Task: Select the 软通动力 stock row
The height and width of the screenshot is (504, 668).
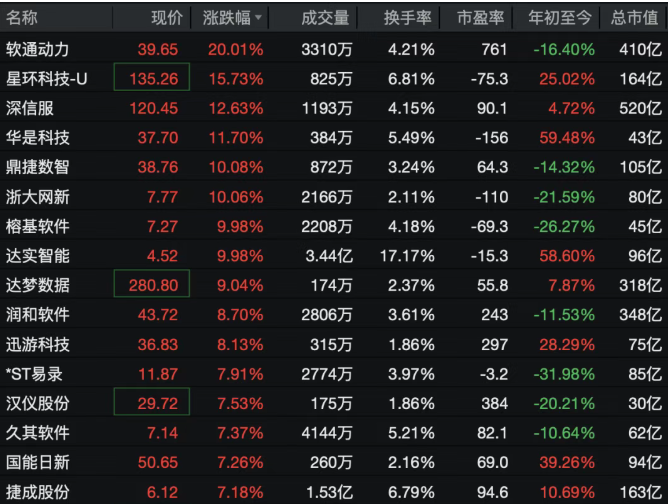Action: pyautogui.click(x=334, y=49)
